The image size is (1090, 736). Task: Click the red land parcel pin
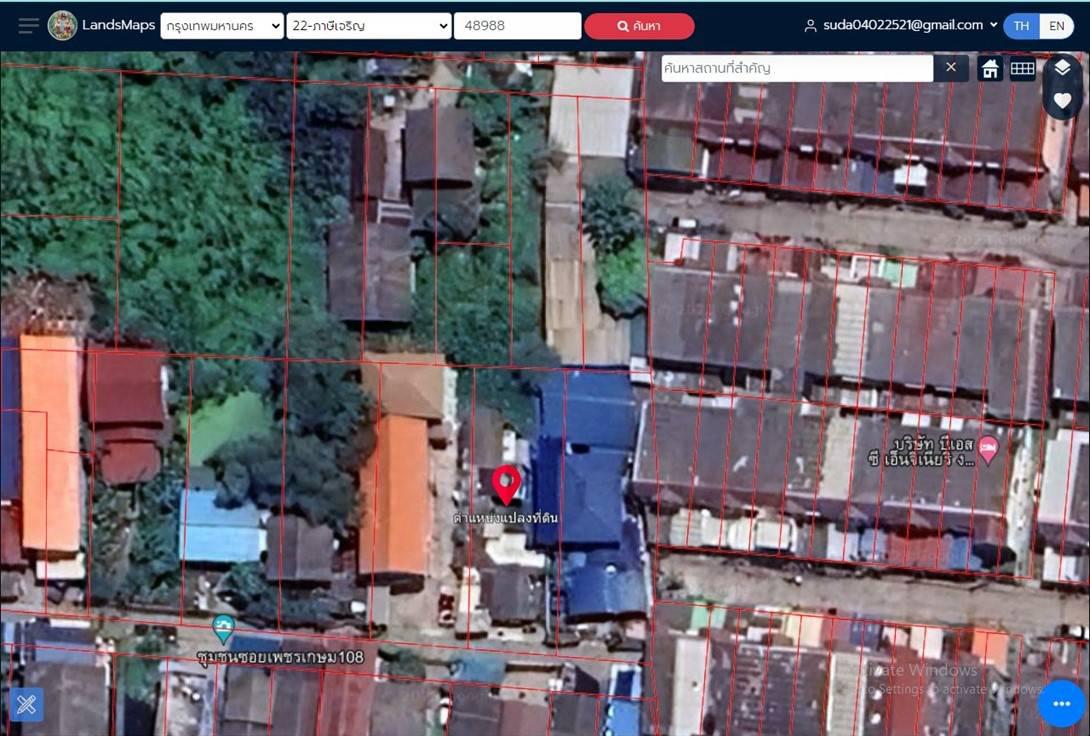[506, 484]
